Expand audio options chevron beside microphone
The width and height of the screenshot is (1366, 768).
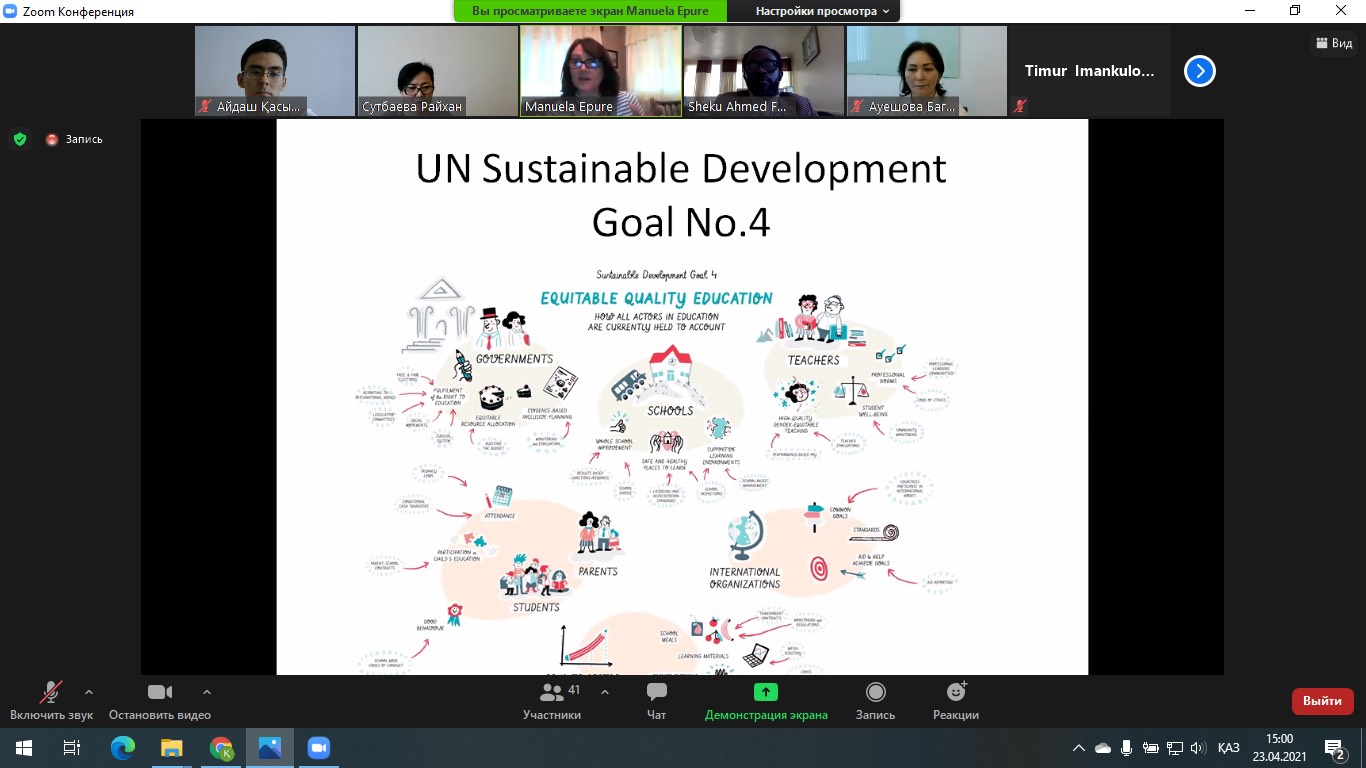tap(89, 691)
